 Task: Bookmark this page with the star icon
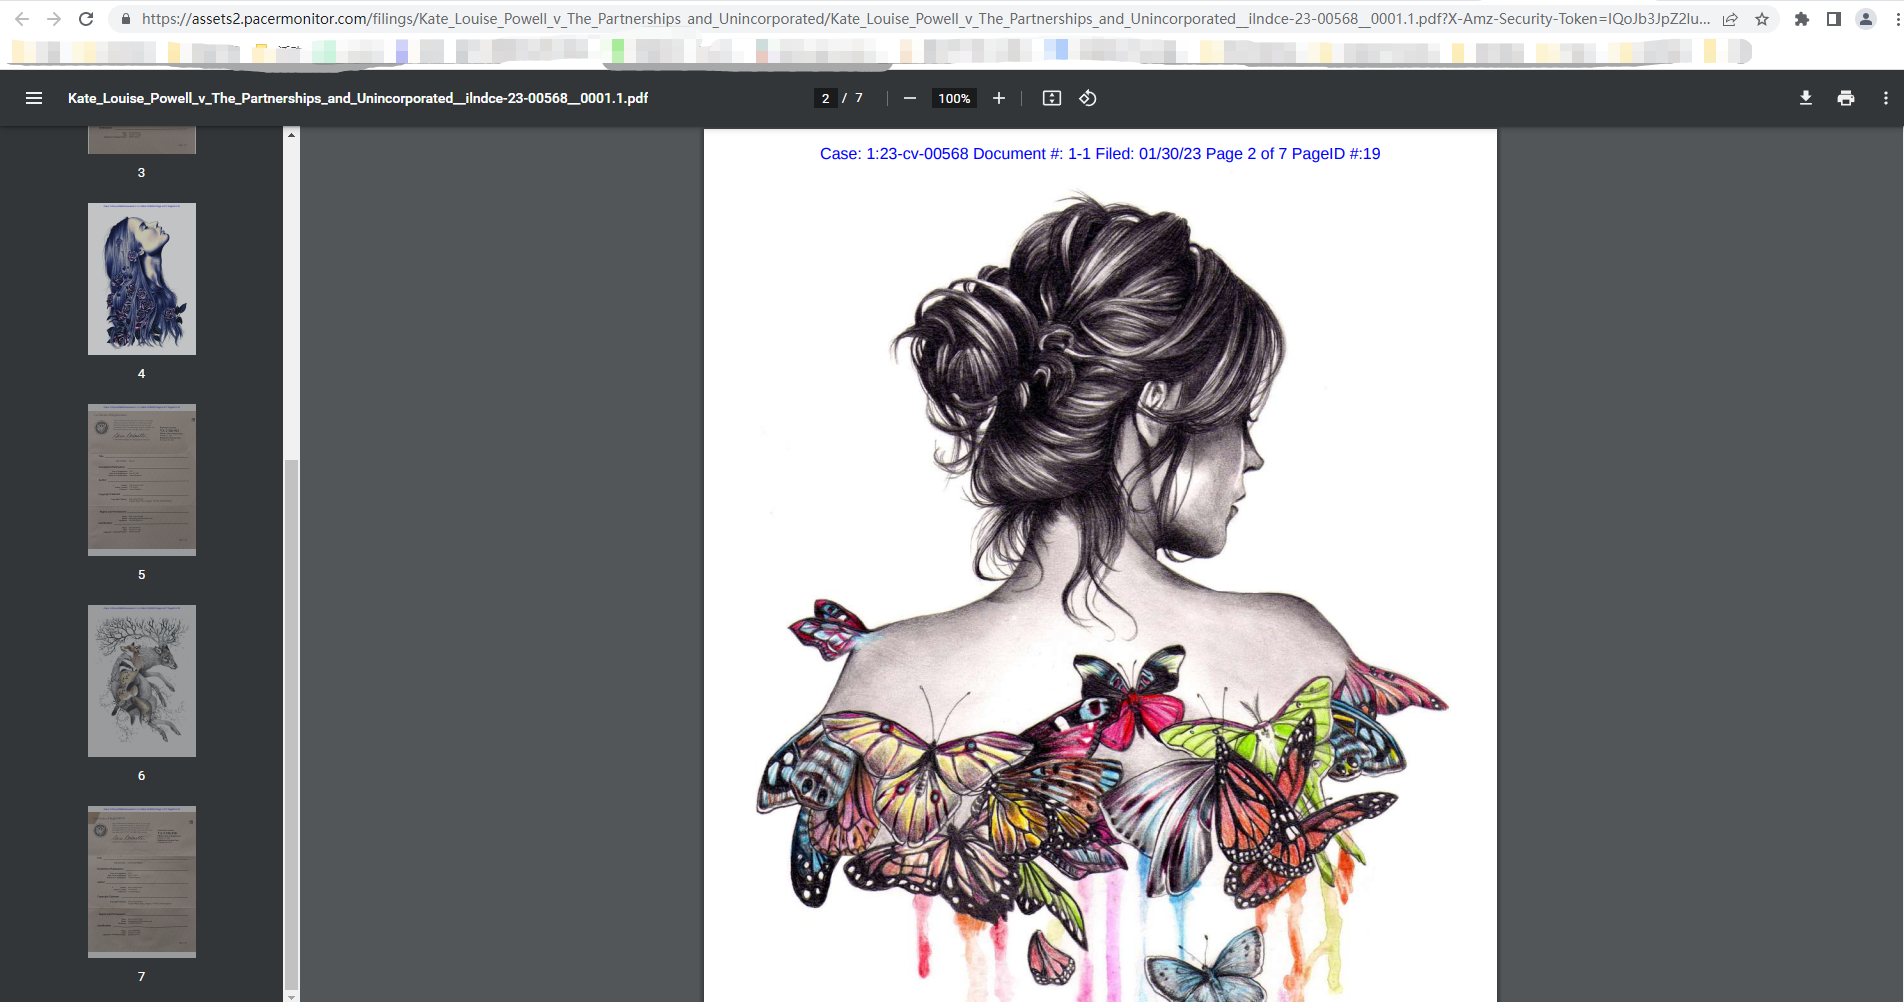coord(1762,19)
